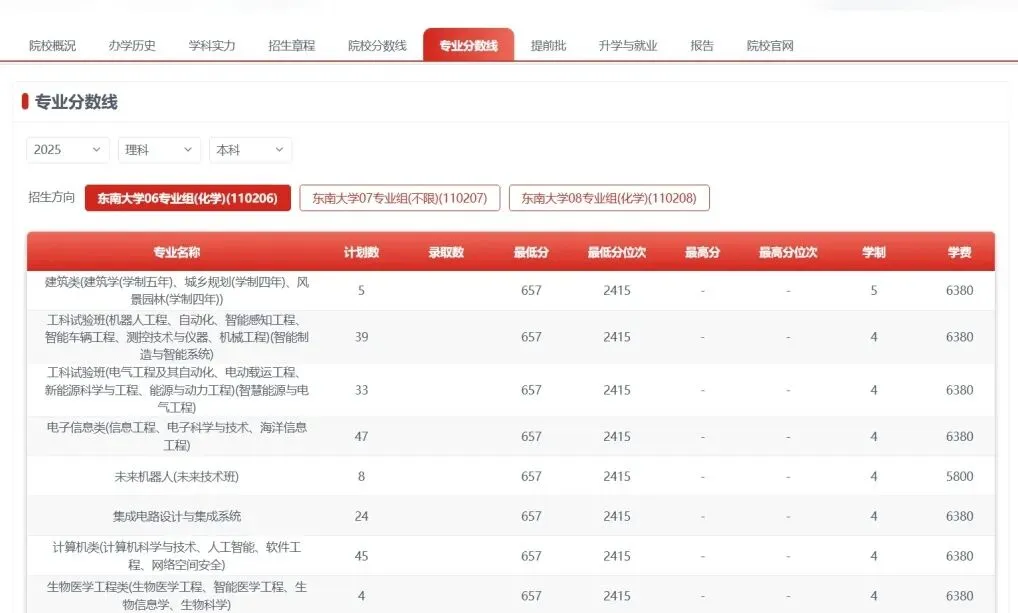Screen dimensions: 1018x613
Task: Click the 最低分 column header
Action: pyautogui.click(x=531, y=252)
